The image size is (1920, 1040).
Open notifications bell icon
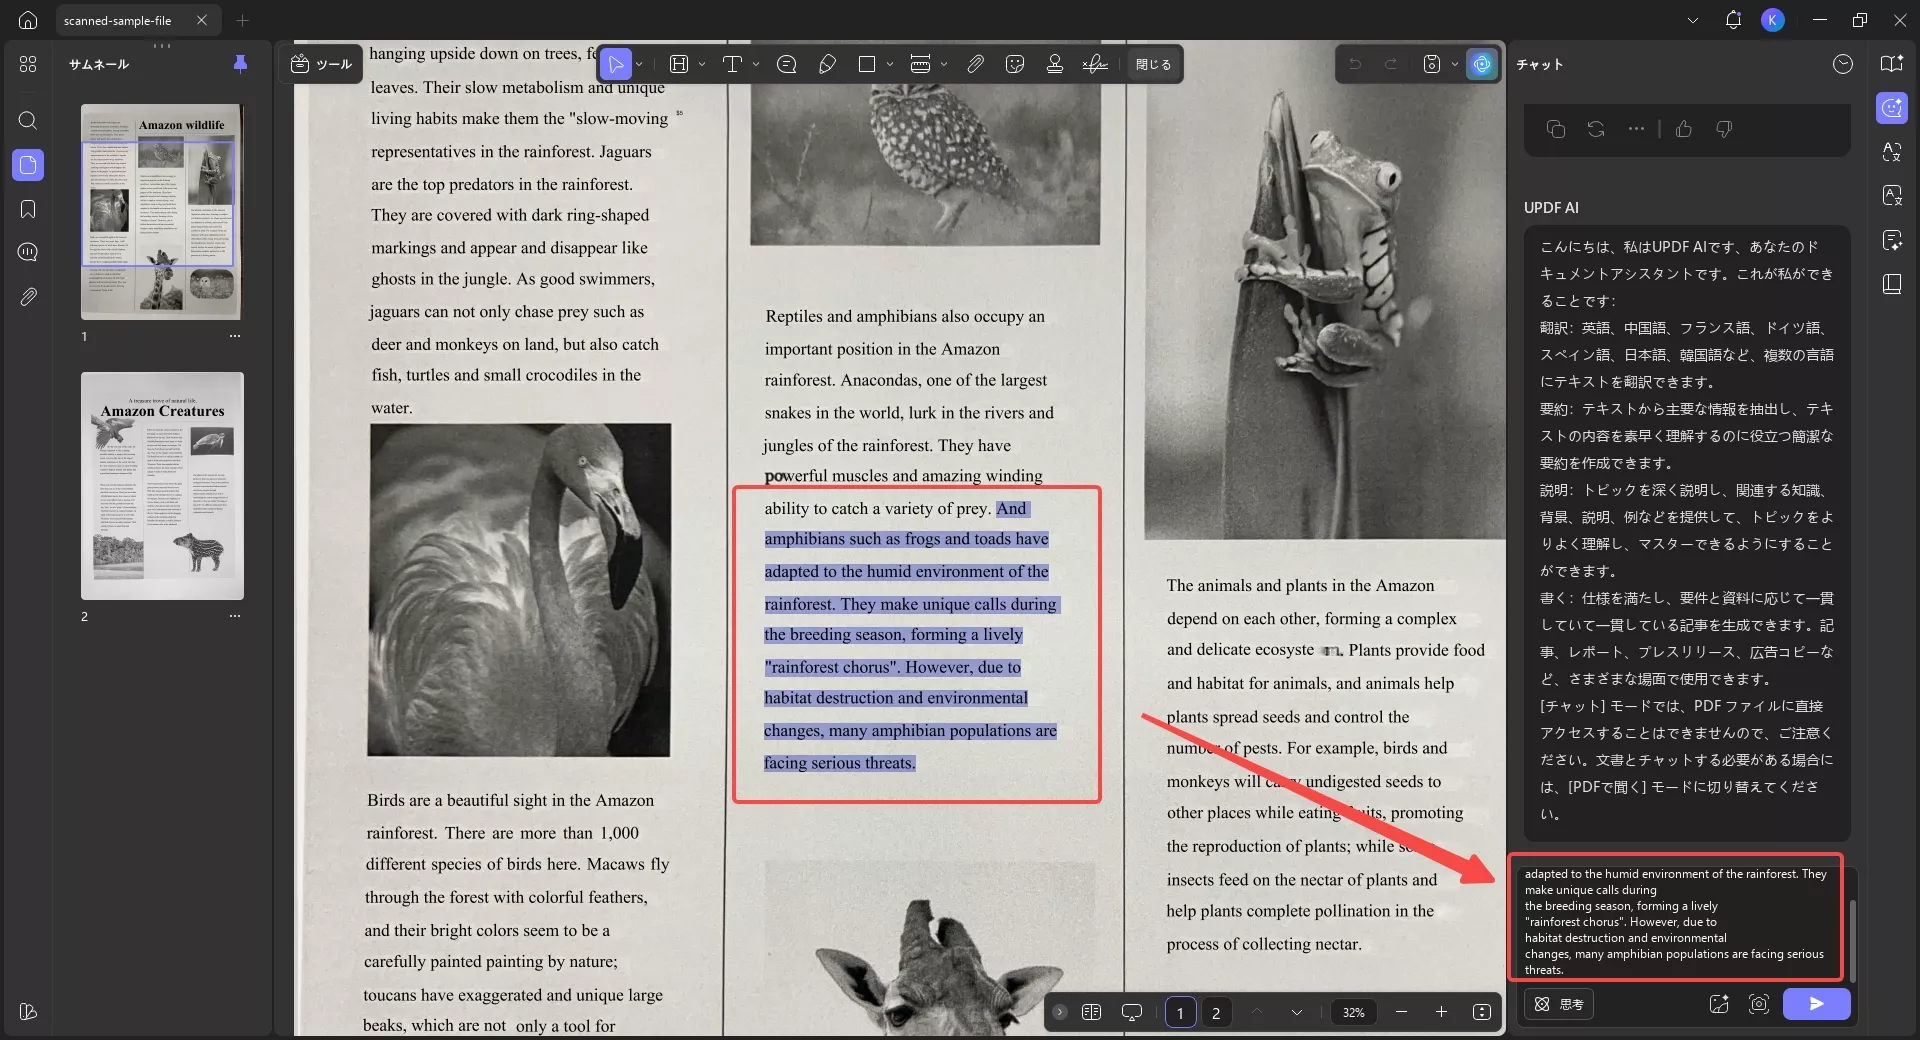1733,20
